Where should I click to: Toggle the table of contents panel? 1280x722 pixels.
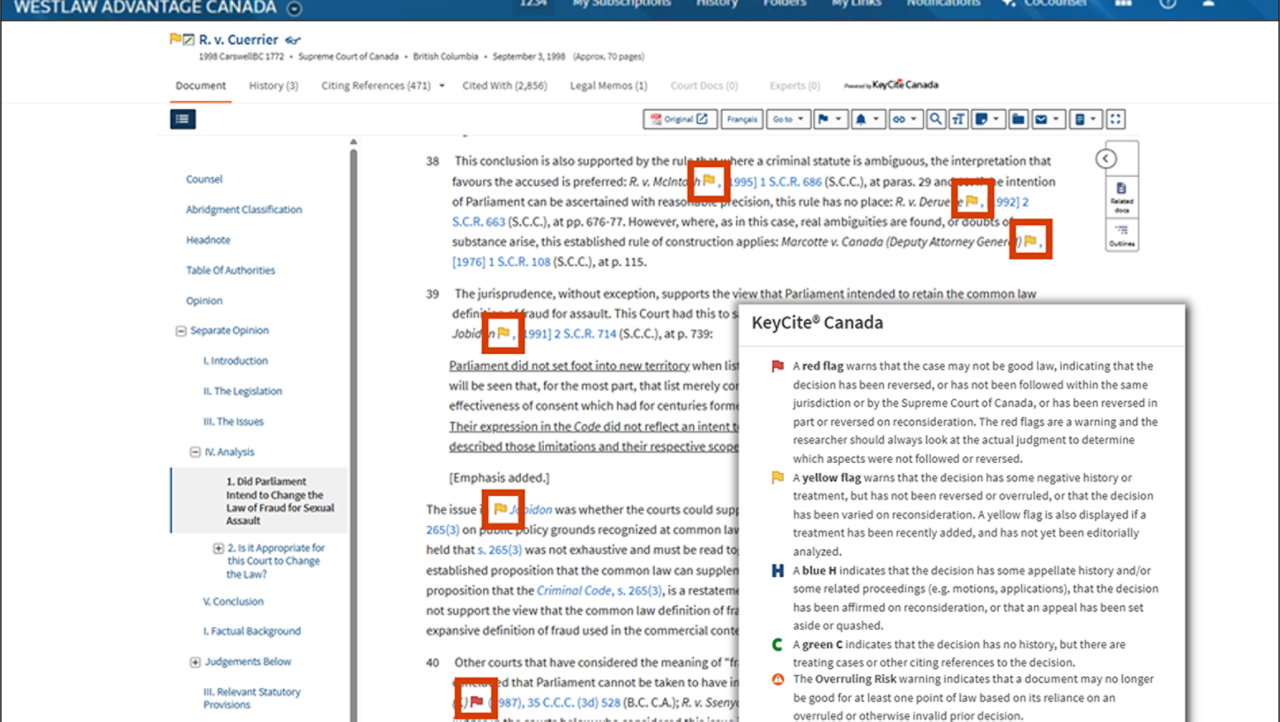click(183, 119)
